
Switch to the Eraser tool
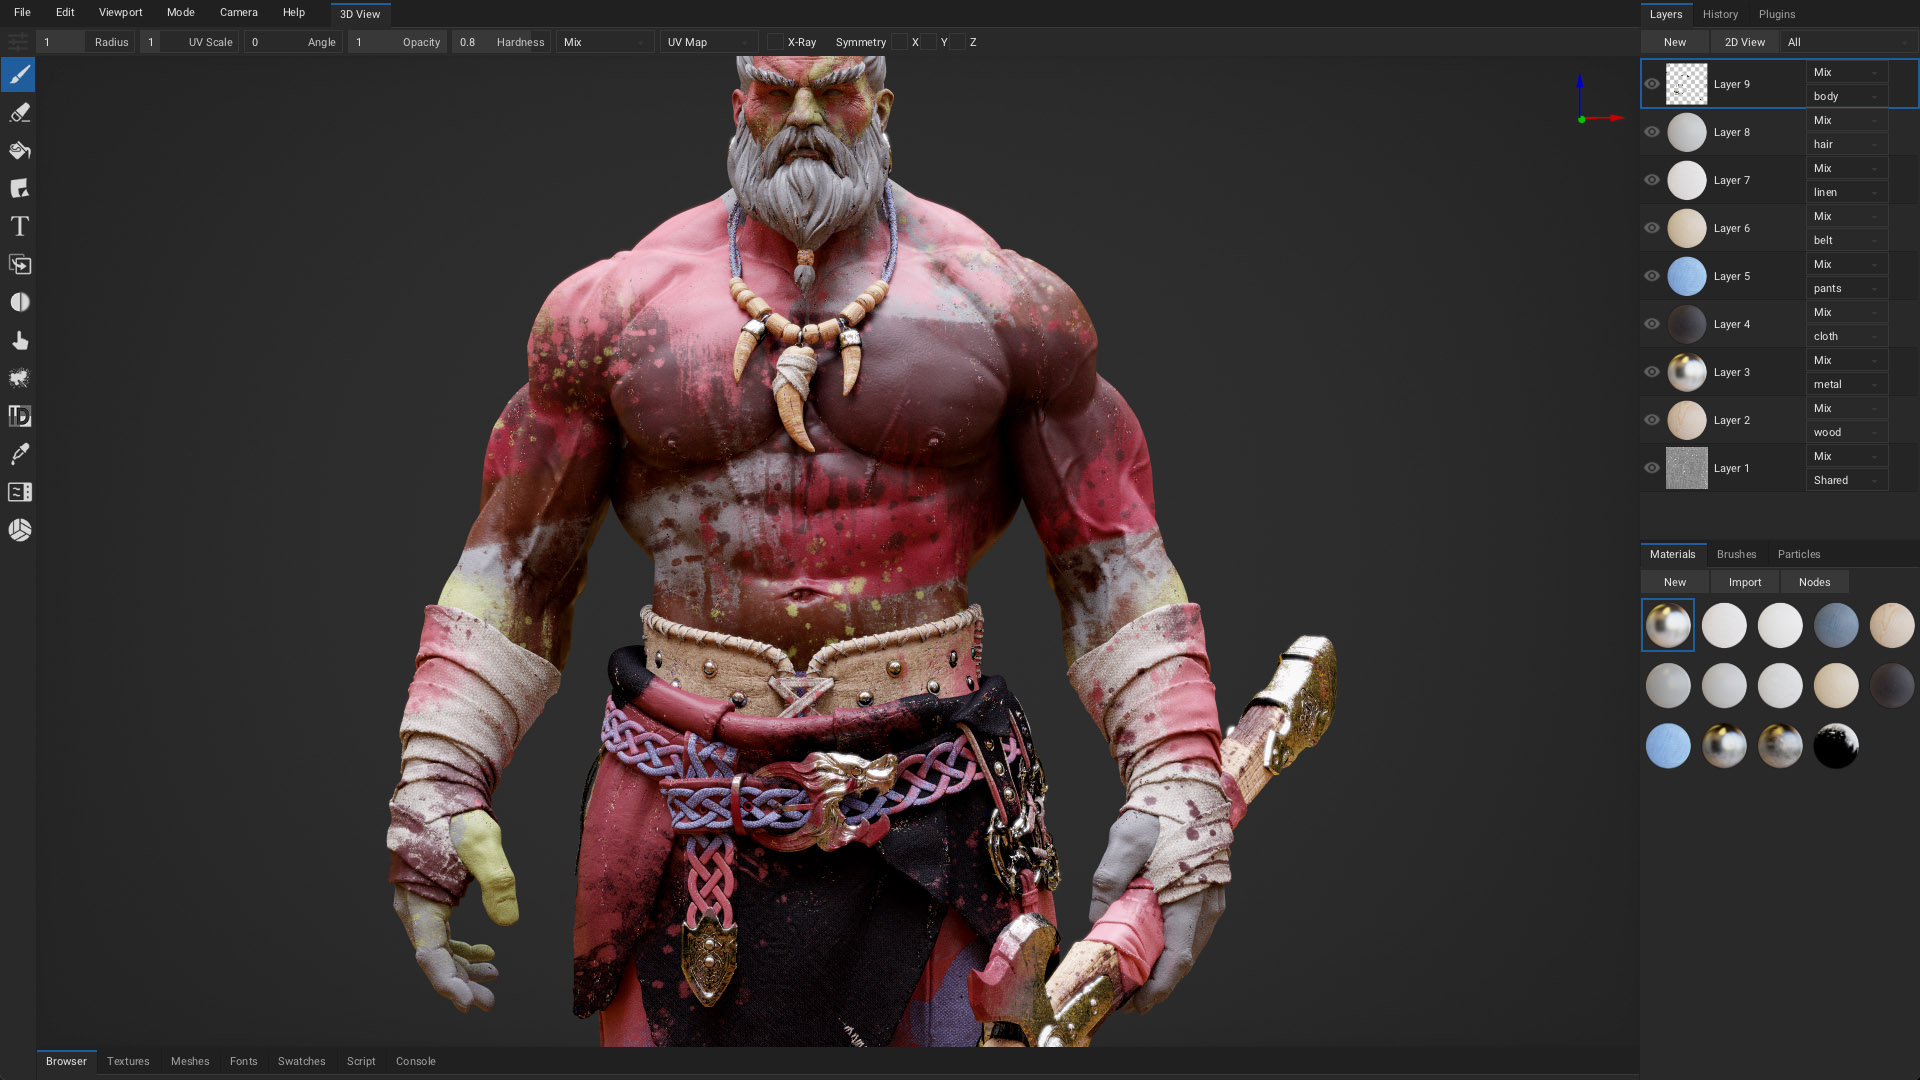coord(18,113)
